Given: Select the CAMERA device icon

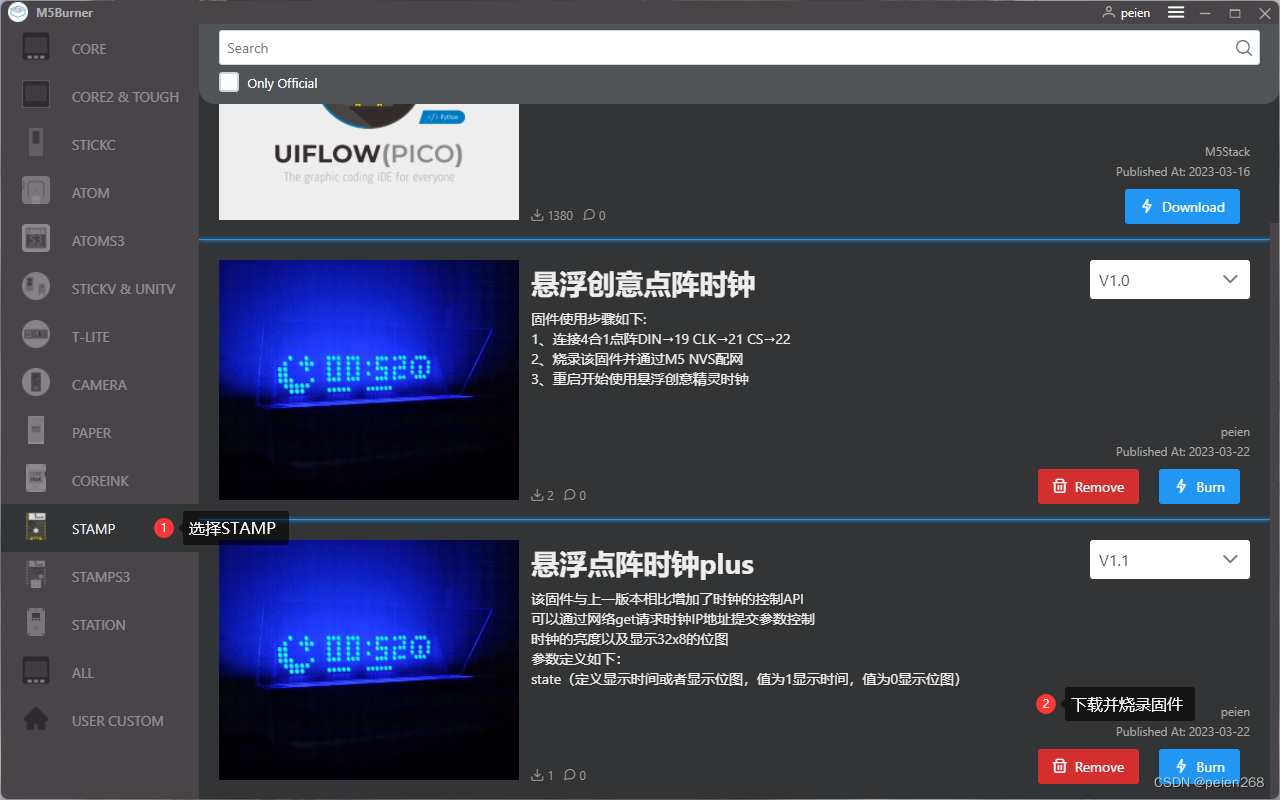Looking at the screenshot, I should coord(37,384).
